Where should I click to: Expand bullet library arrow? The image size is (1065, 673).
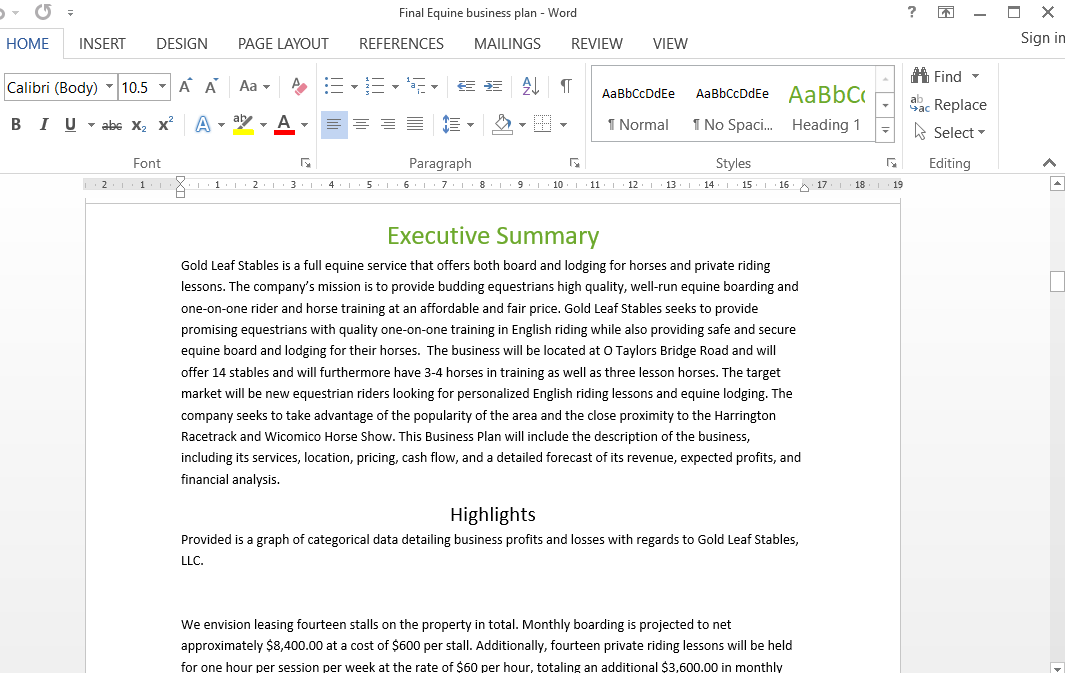tap(354, 87)
